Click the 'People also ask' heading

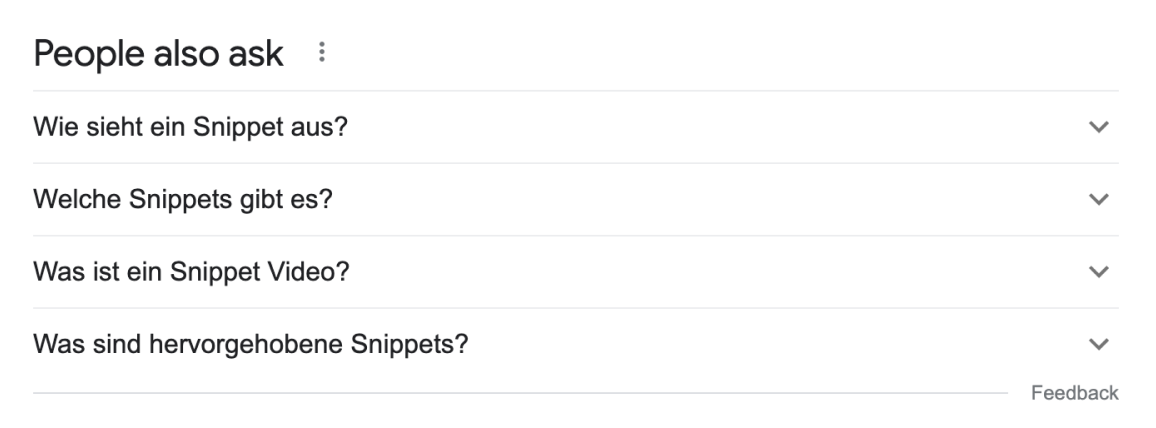[x=160, y=53]
